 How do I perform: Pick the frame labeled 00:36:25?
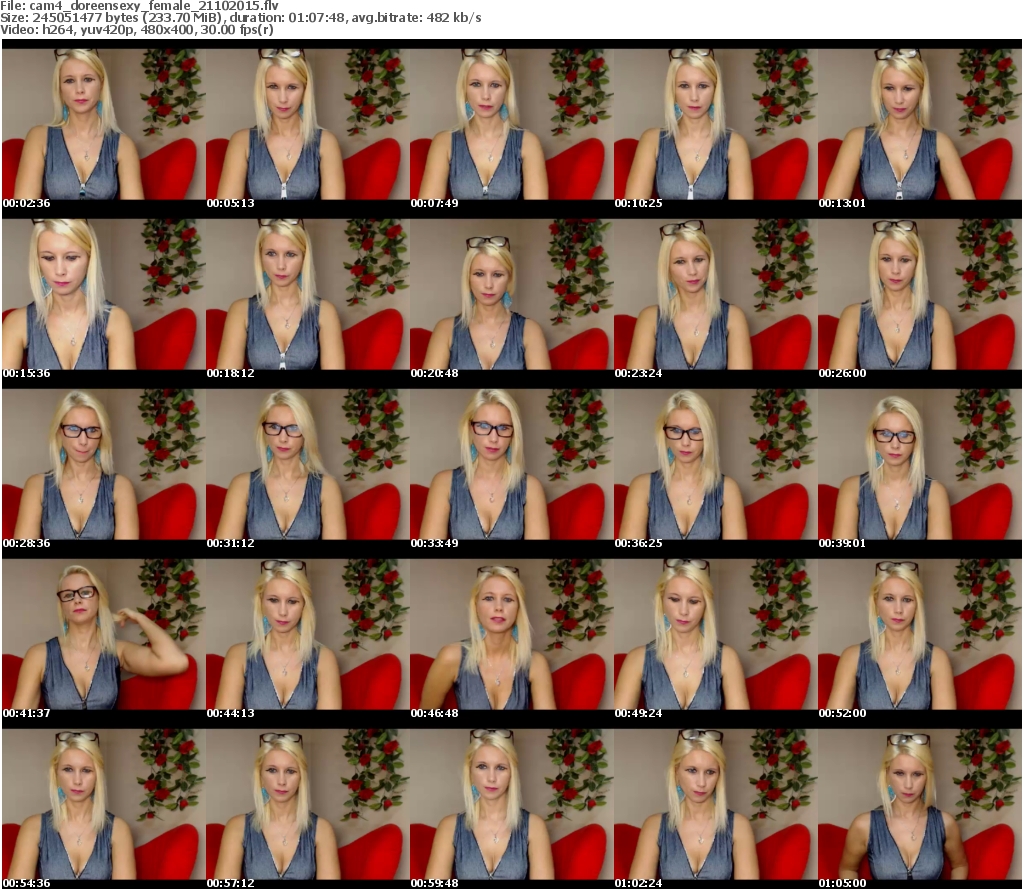[715, 465]
